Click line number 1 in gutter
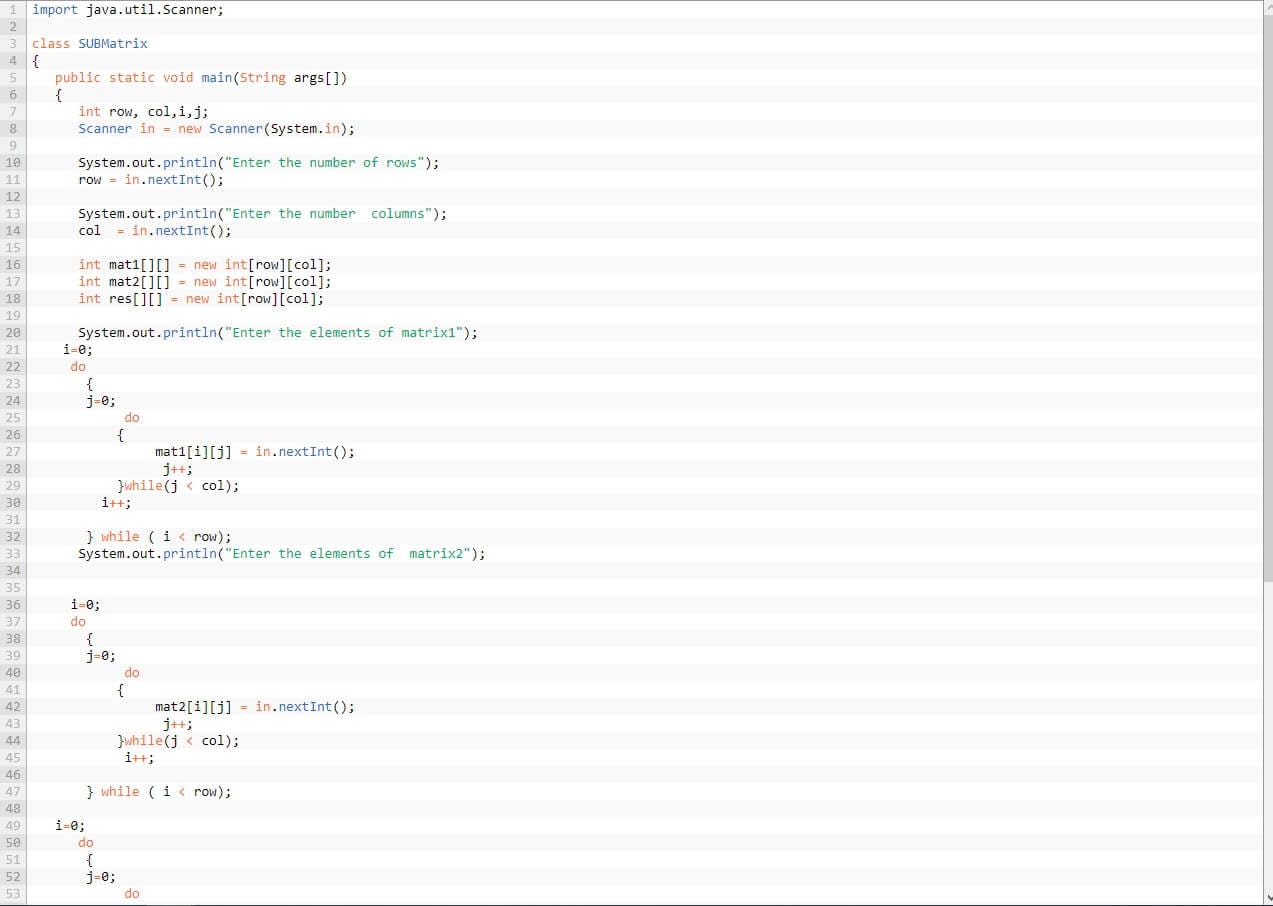 click(x=12, y=9)
